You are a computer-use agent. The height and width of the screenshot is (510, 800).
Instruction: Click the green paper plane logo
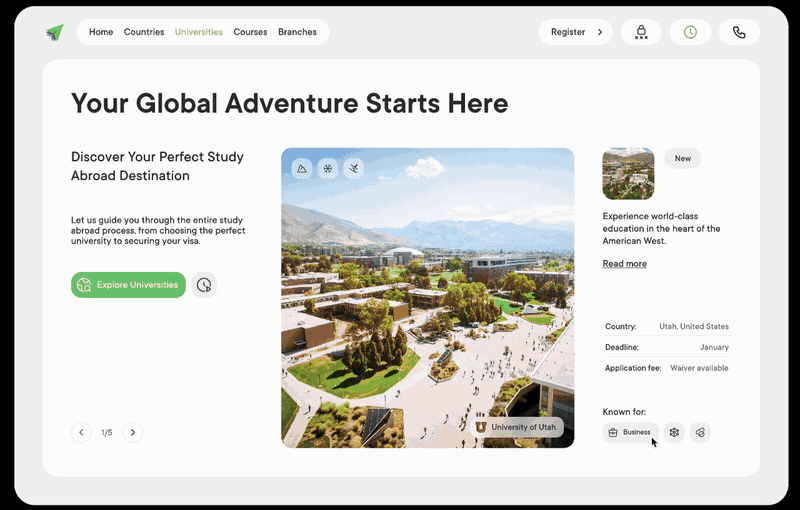[55, 32]
